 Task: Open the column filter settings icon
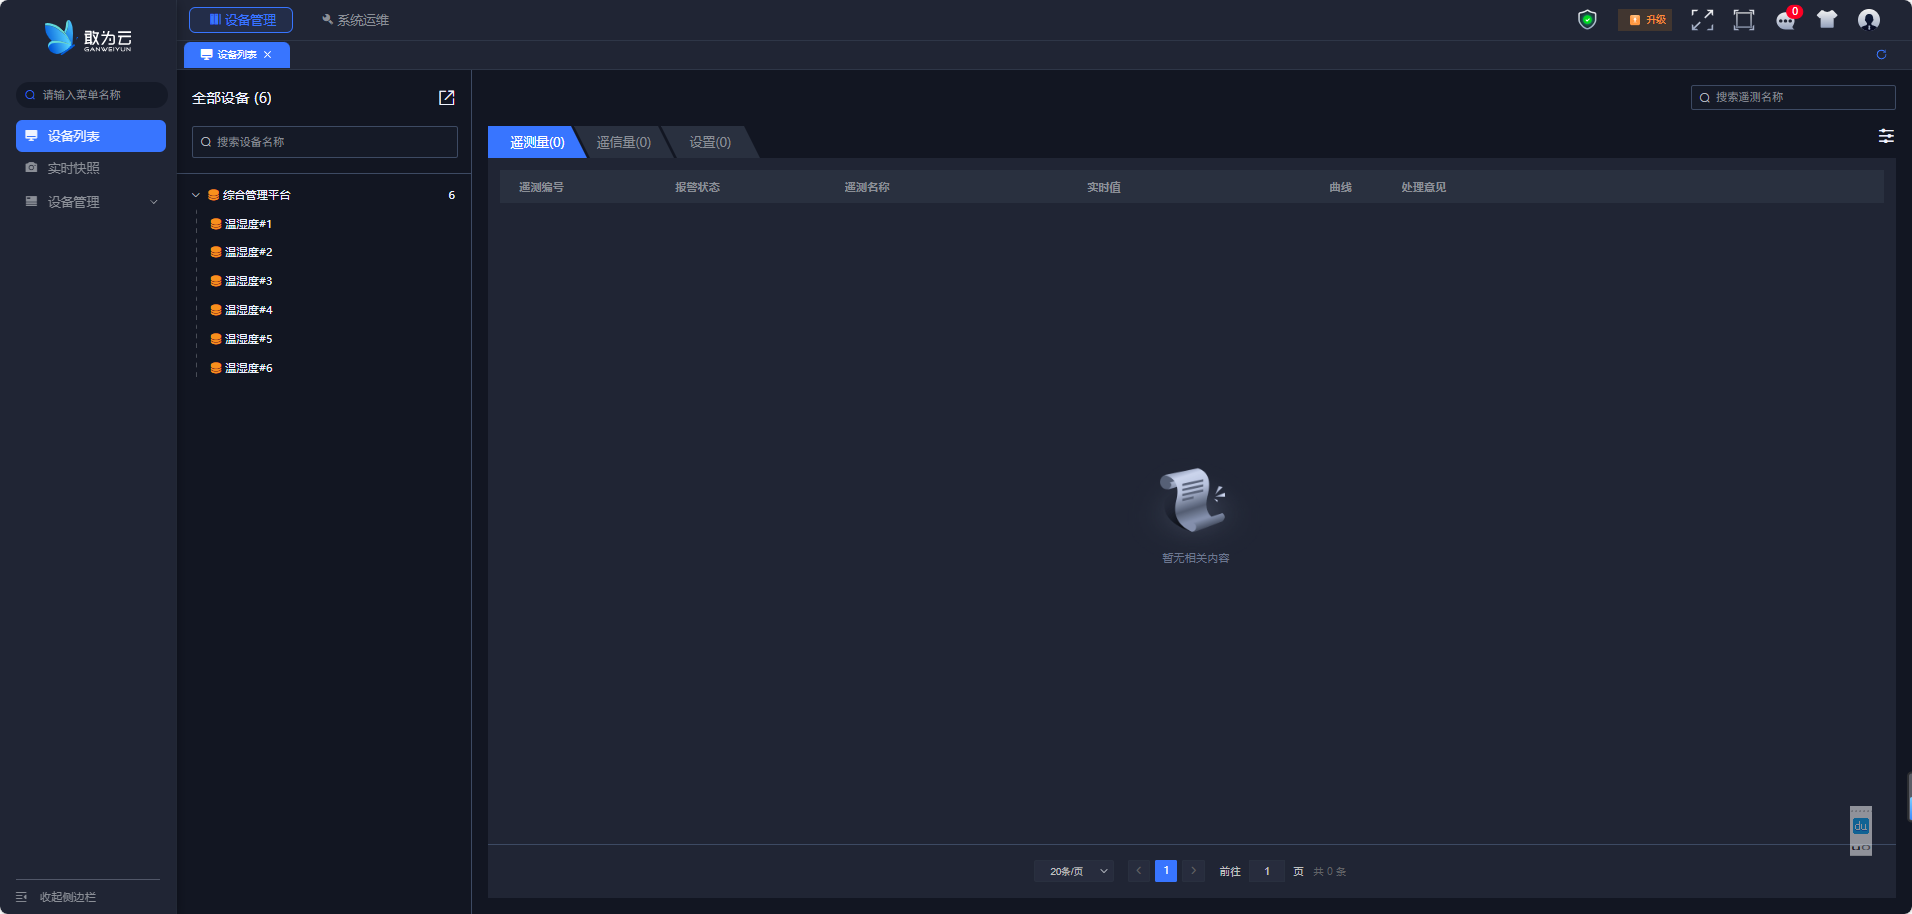1886,136
